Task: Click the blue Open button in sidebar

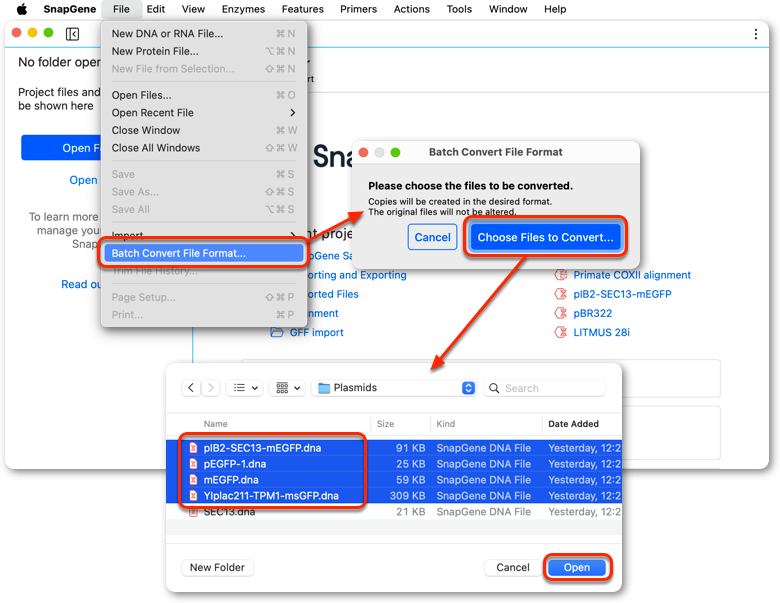Action: [61, 148]
